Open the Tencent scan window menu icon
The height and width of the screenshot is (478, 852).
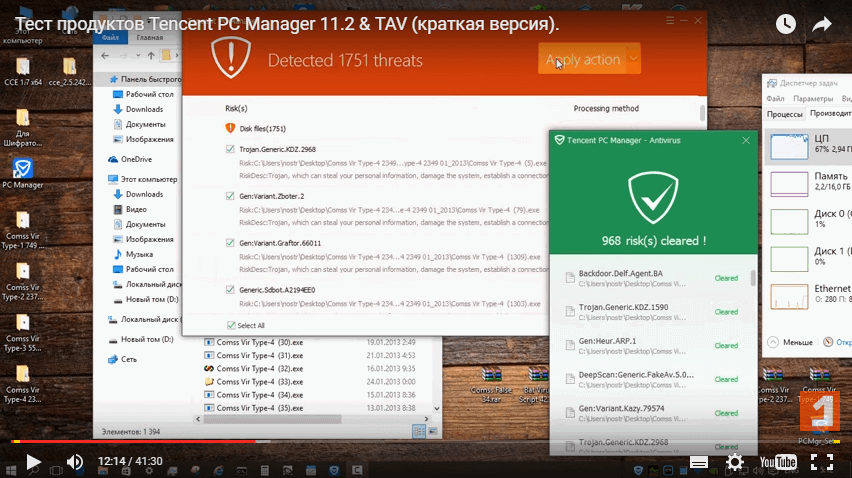tap(670, 20)
